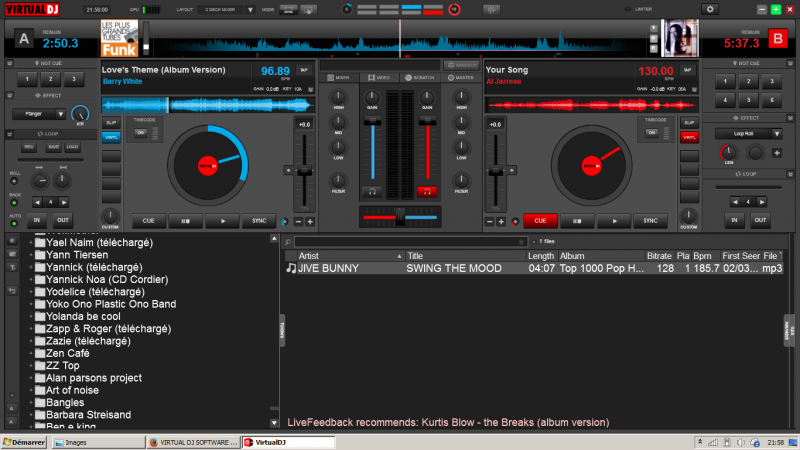Click the crossfader slider handle
Screen dimensions: 800x450
[400, 217]
